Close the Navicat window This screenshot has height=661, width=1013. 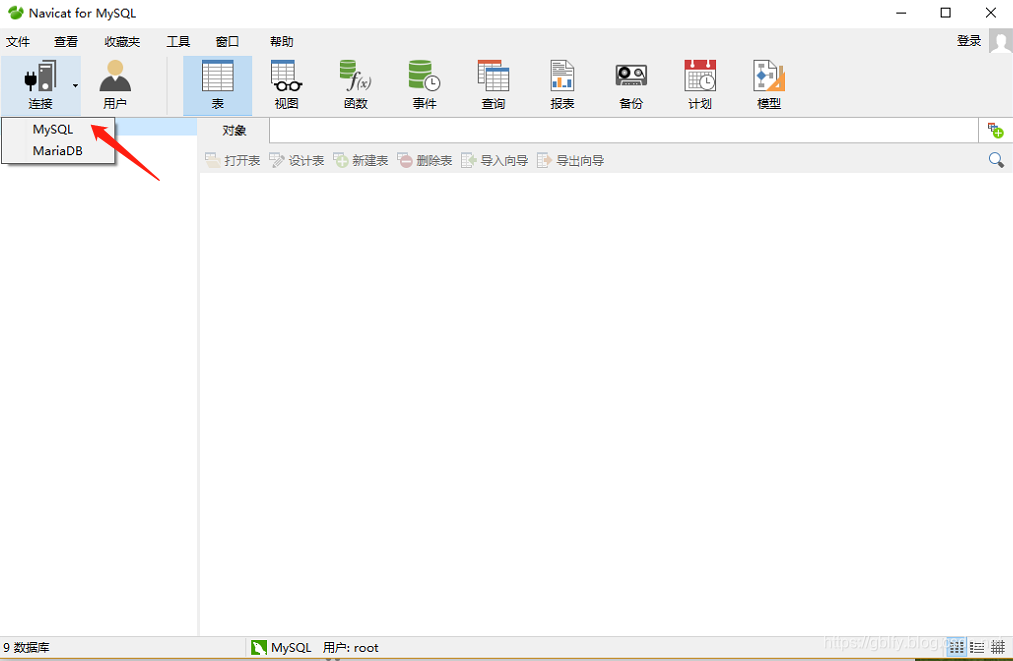point(990,13)
